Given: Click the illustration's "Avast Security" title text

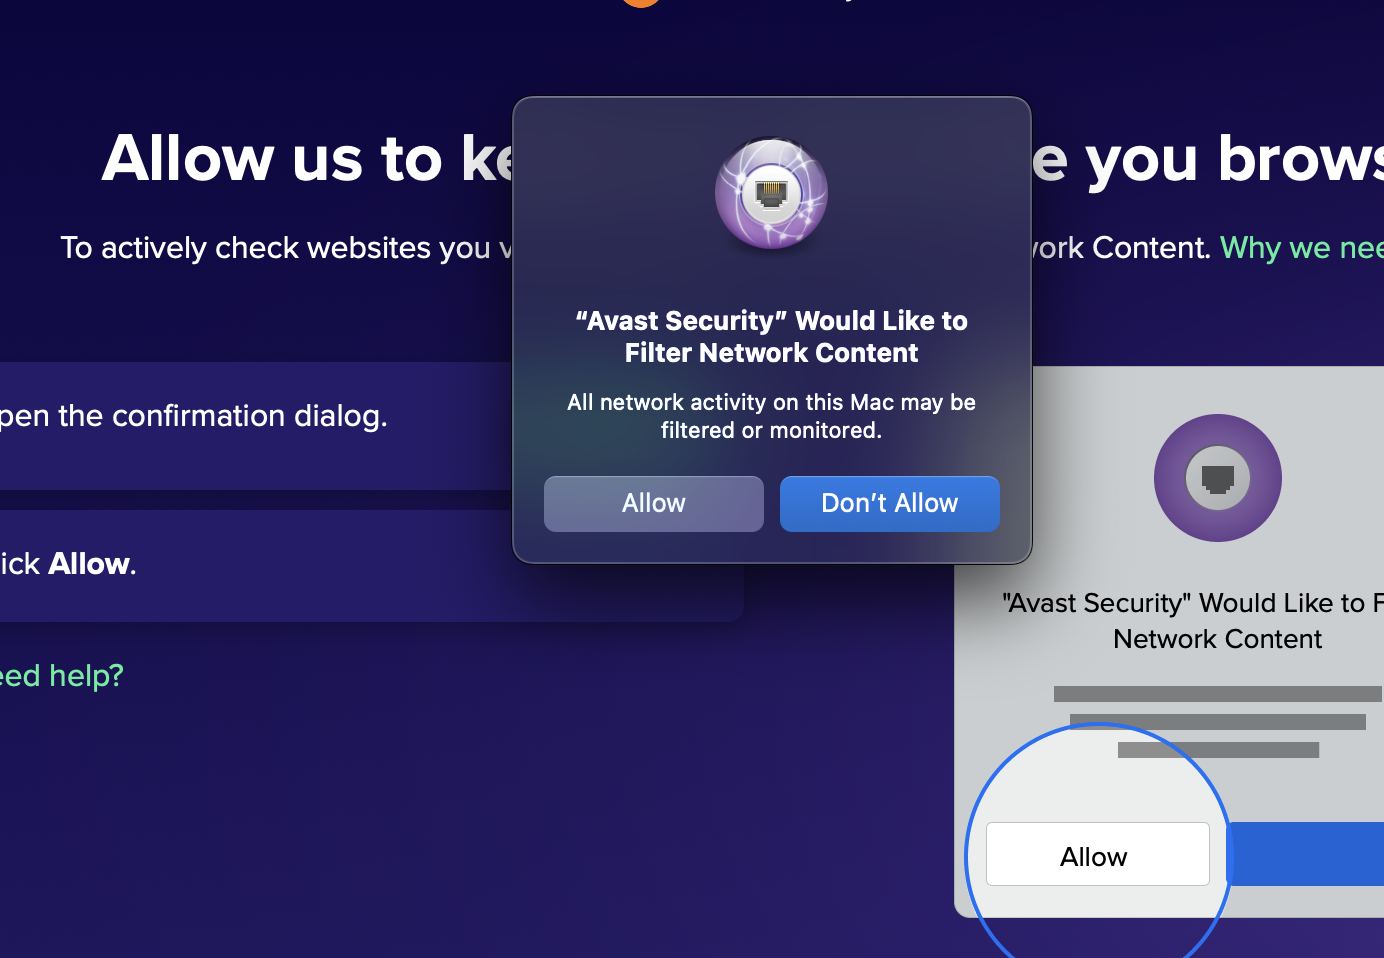Looking at the screenshot, I should coord(1190,604).
